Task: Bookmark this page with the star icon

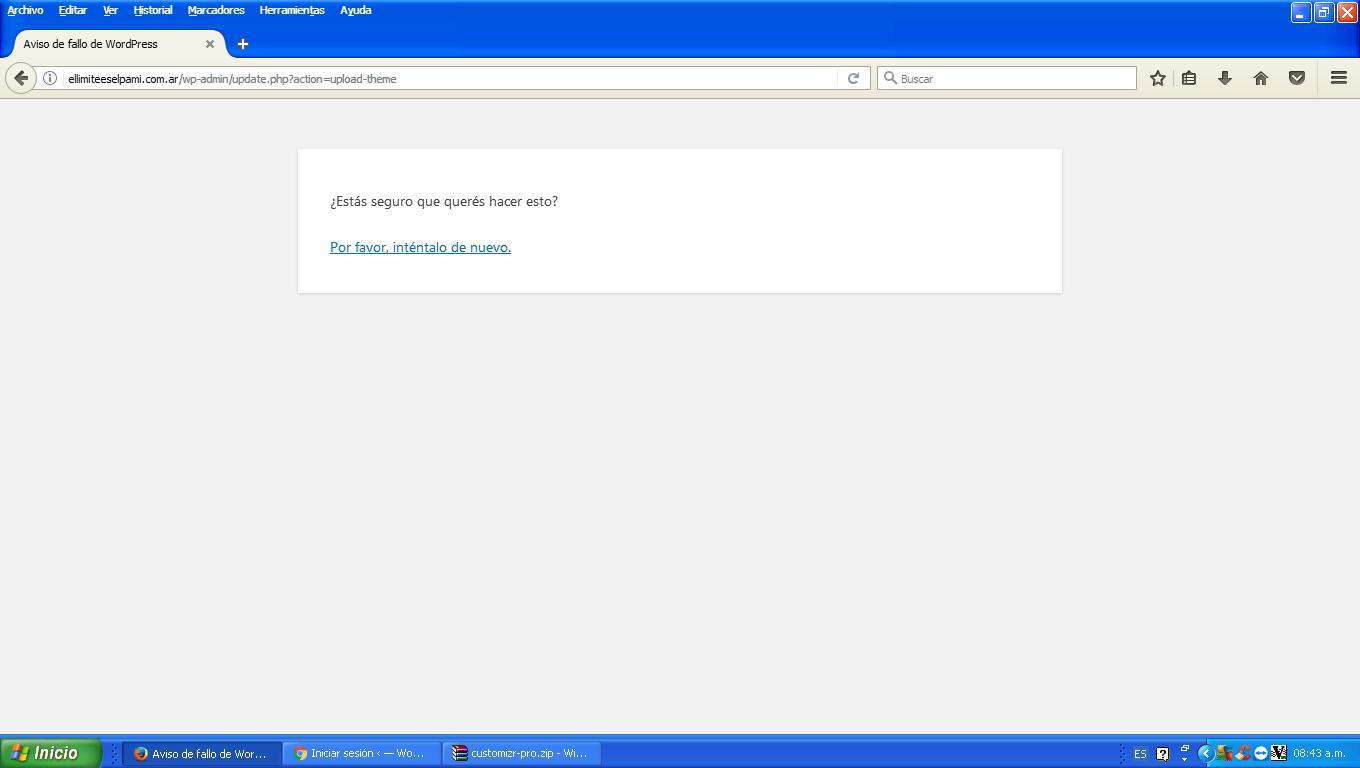Action: pos(1157,78)
